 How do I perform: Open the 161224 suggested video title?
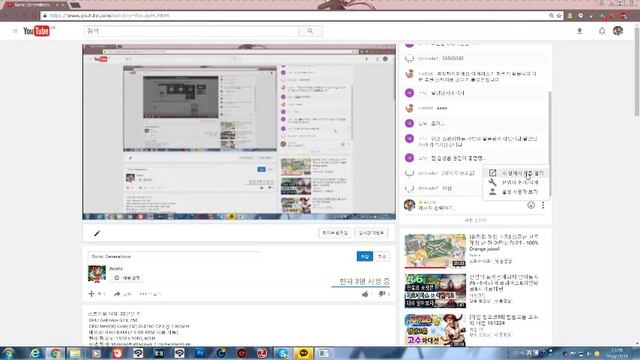(504, 320)
